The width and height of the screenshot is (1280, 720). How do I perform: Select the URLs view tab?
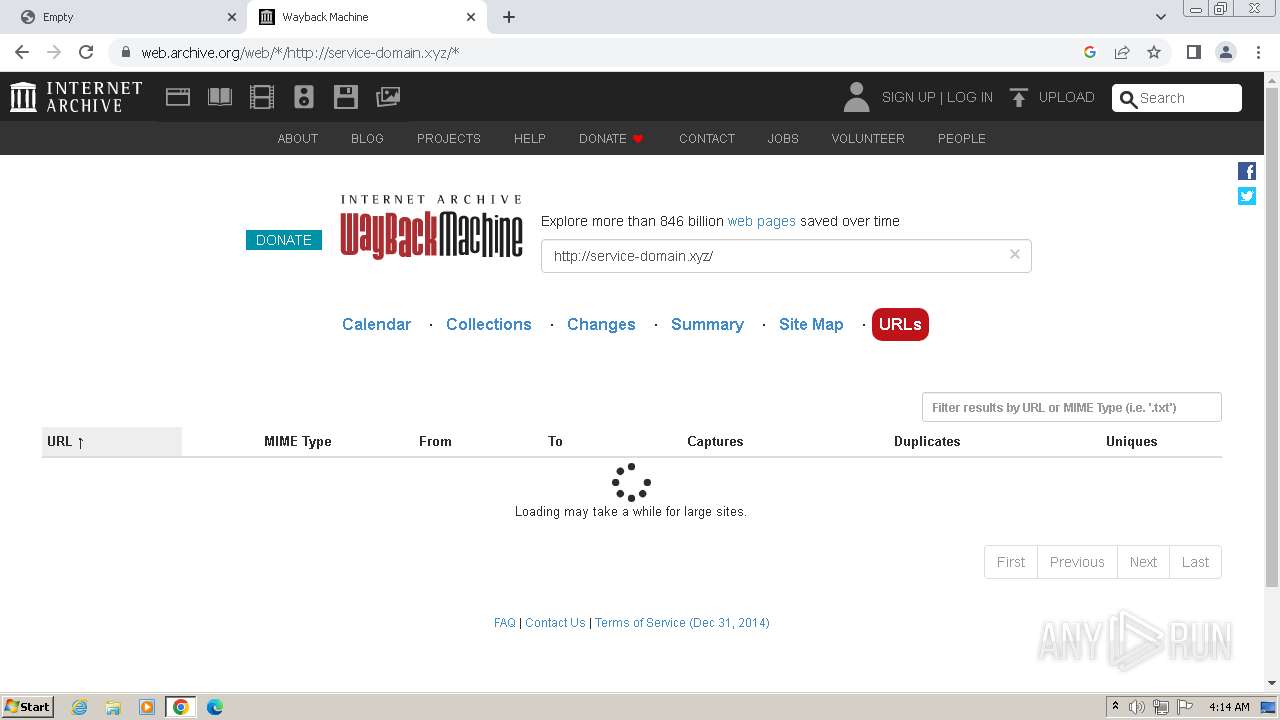(900, 324)
